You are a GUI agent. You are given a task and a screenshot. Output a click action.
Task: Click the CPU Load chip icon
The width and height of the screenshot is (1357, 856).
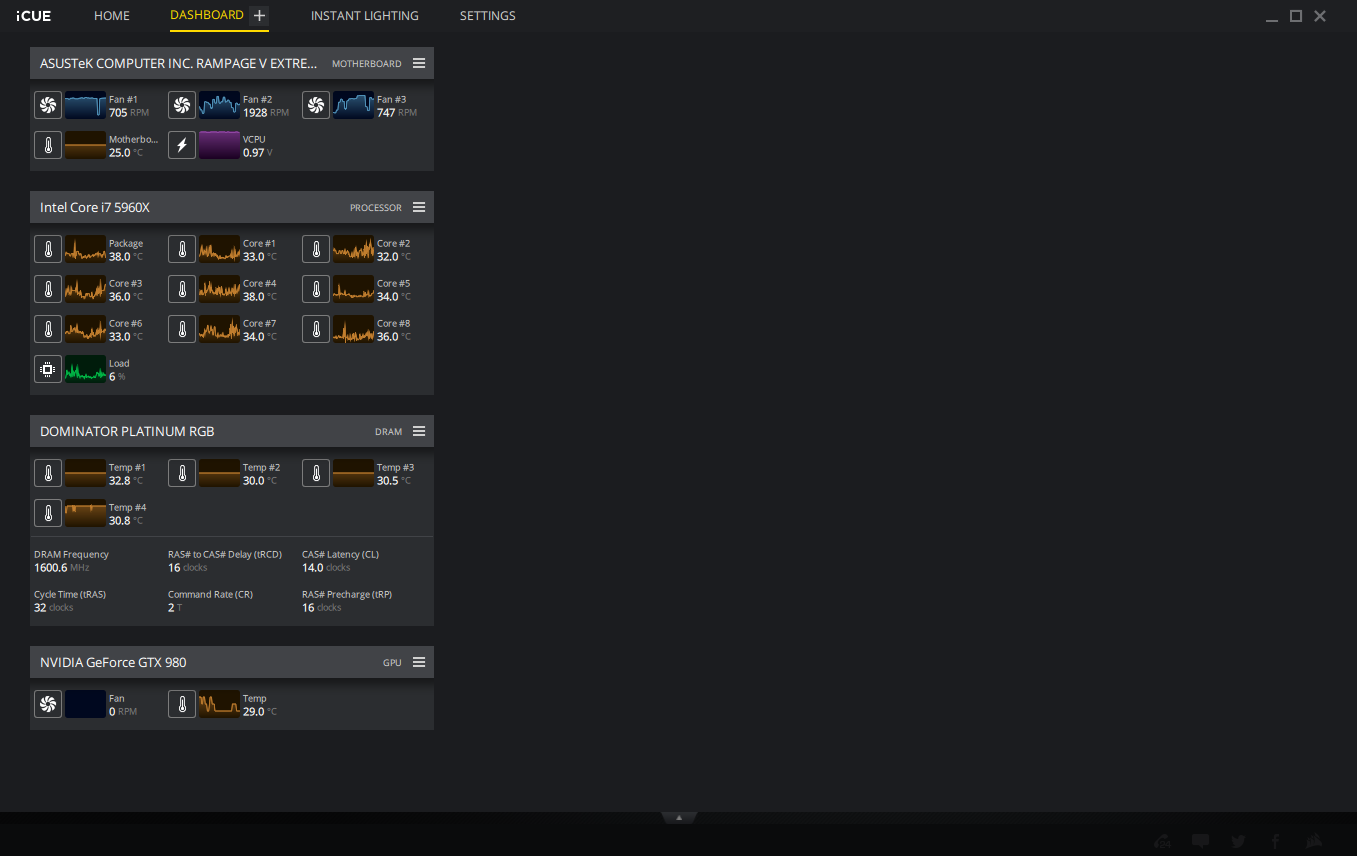tap(48, 369)
